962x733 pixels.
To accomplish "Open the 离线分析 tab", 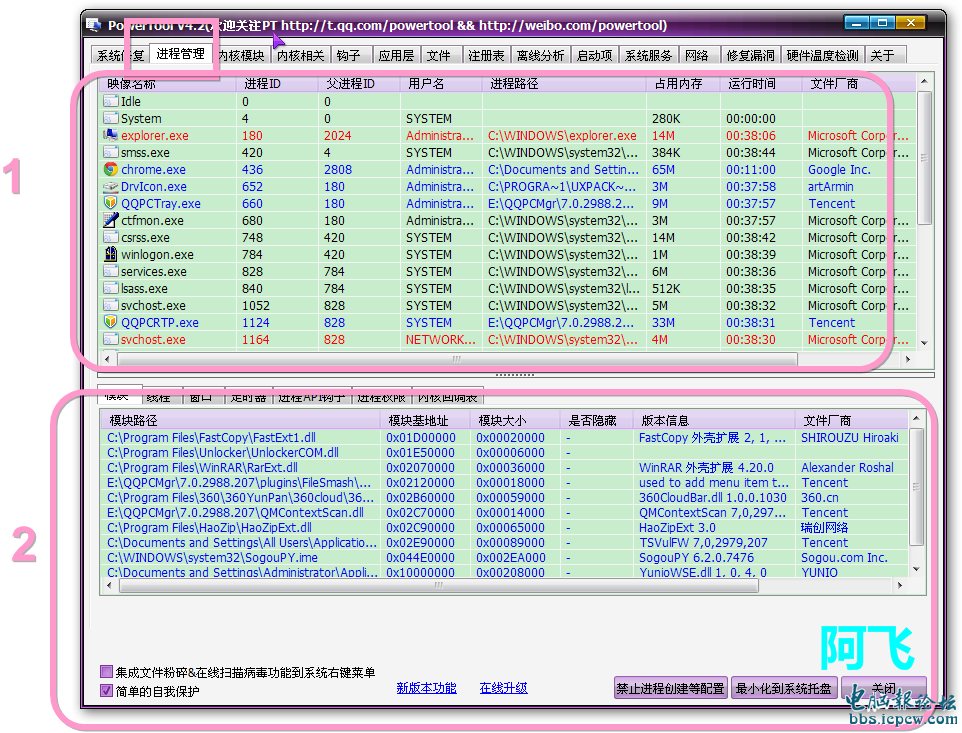I will click(x=541, y=55).
